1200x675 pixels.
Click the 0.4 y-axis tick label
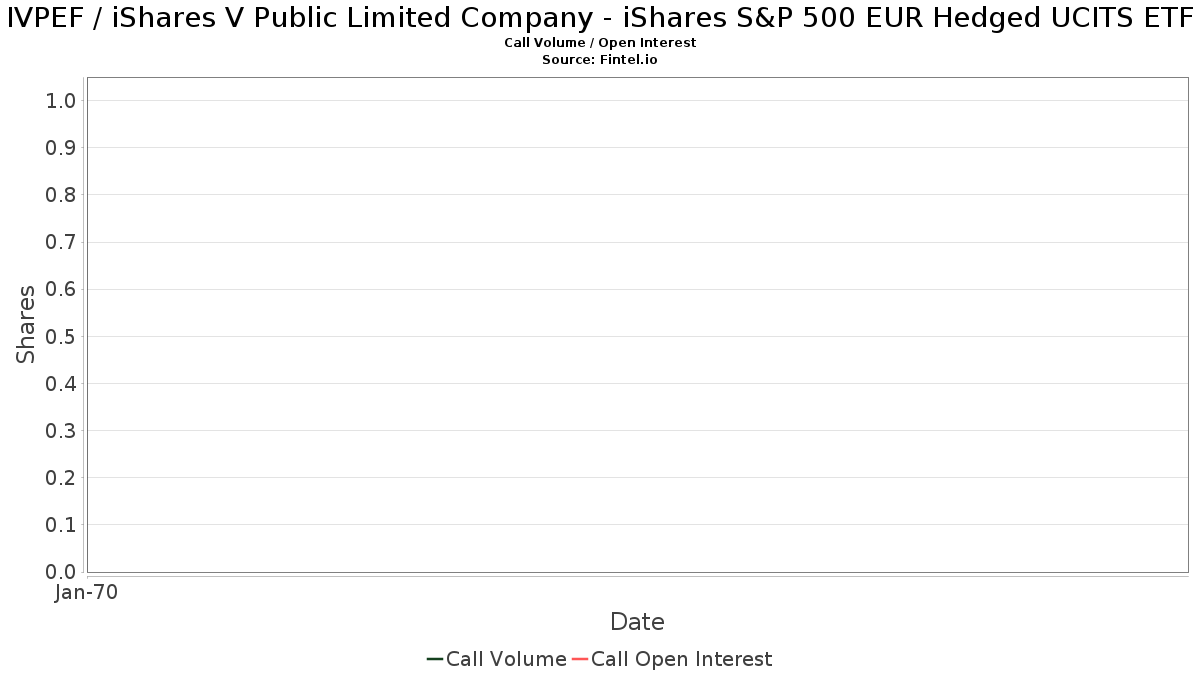tap(61, 384)
